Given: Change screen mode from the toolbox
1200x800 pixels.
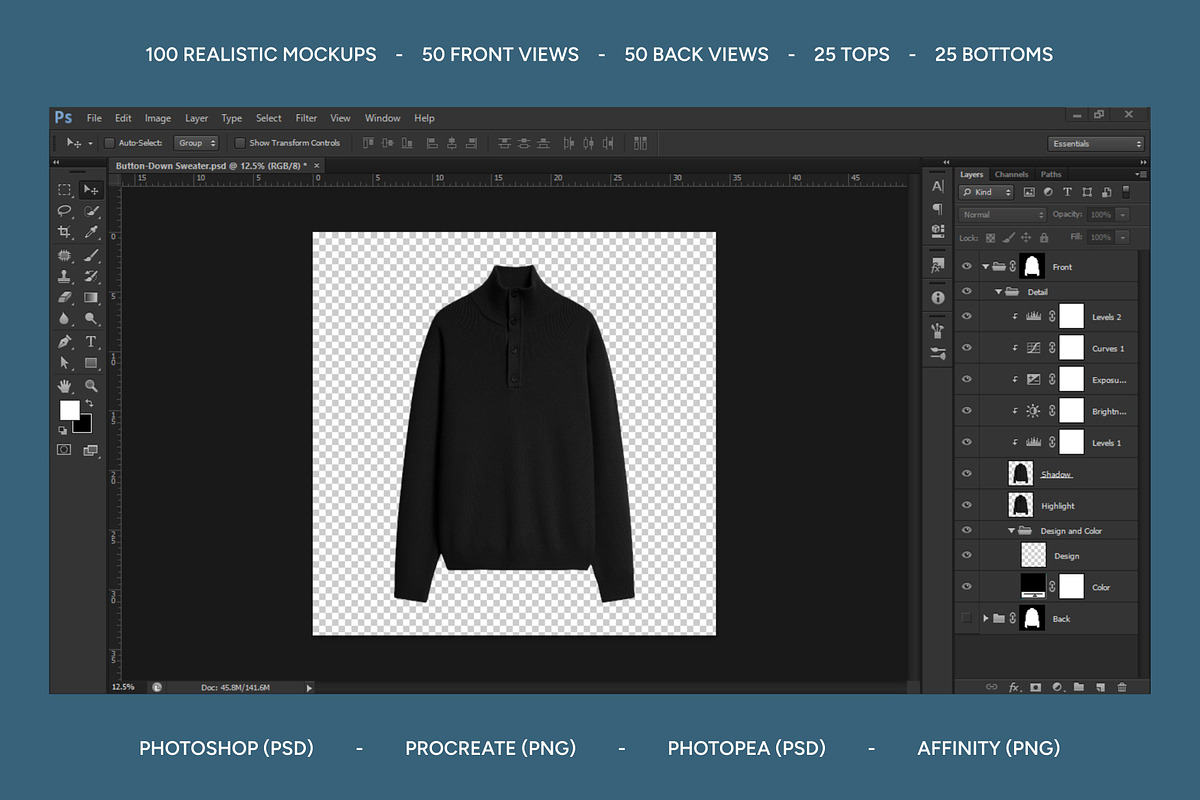Looking at the screenshot, I should click(x=91, y=450).
